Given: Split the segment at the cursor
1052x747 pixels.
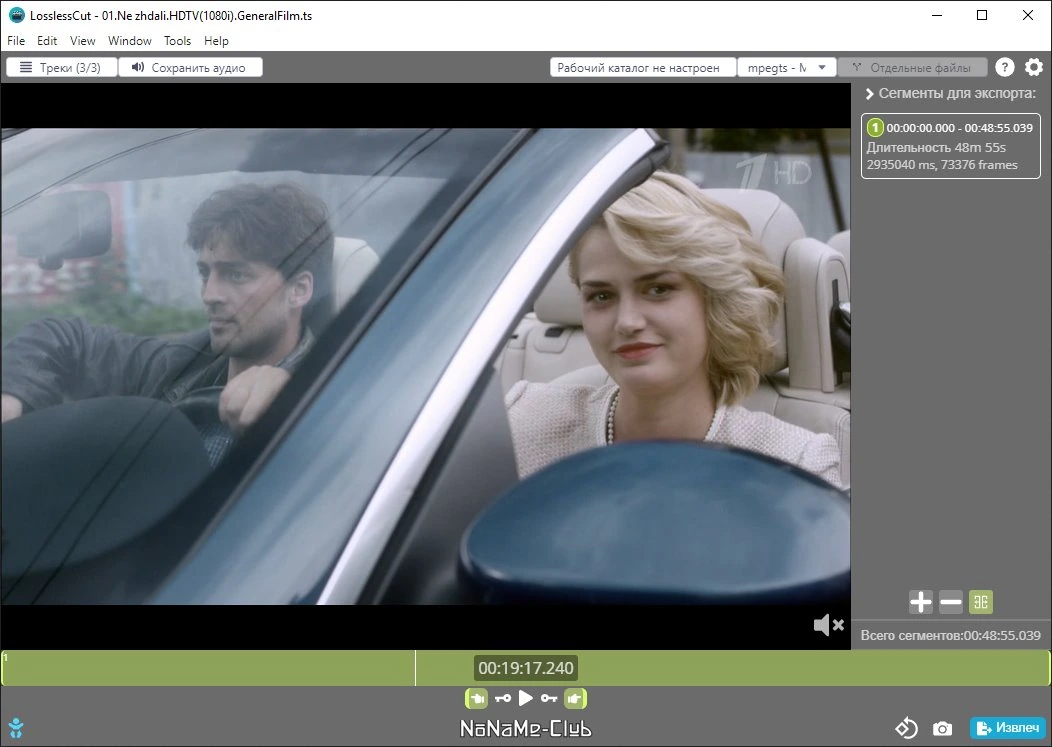Looking at the screenshot, I should pyautogui.click(x=981, y=602).
